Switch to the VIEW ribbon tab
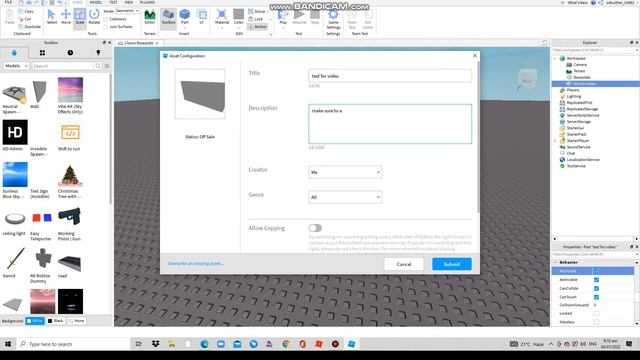Screen dimensions: 640x360 129,2
